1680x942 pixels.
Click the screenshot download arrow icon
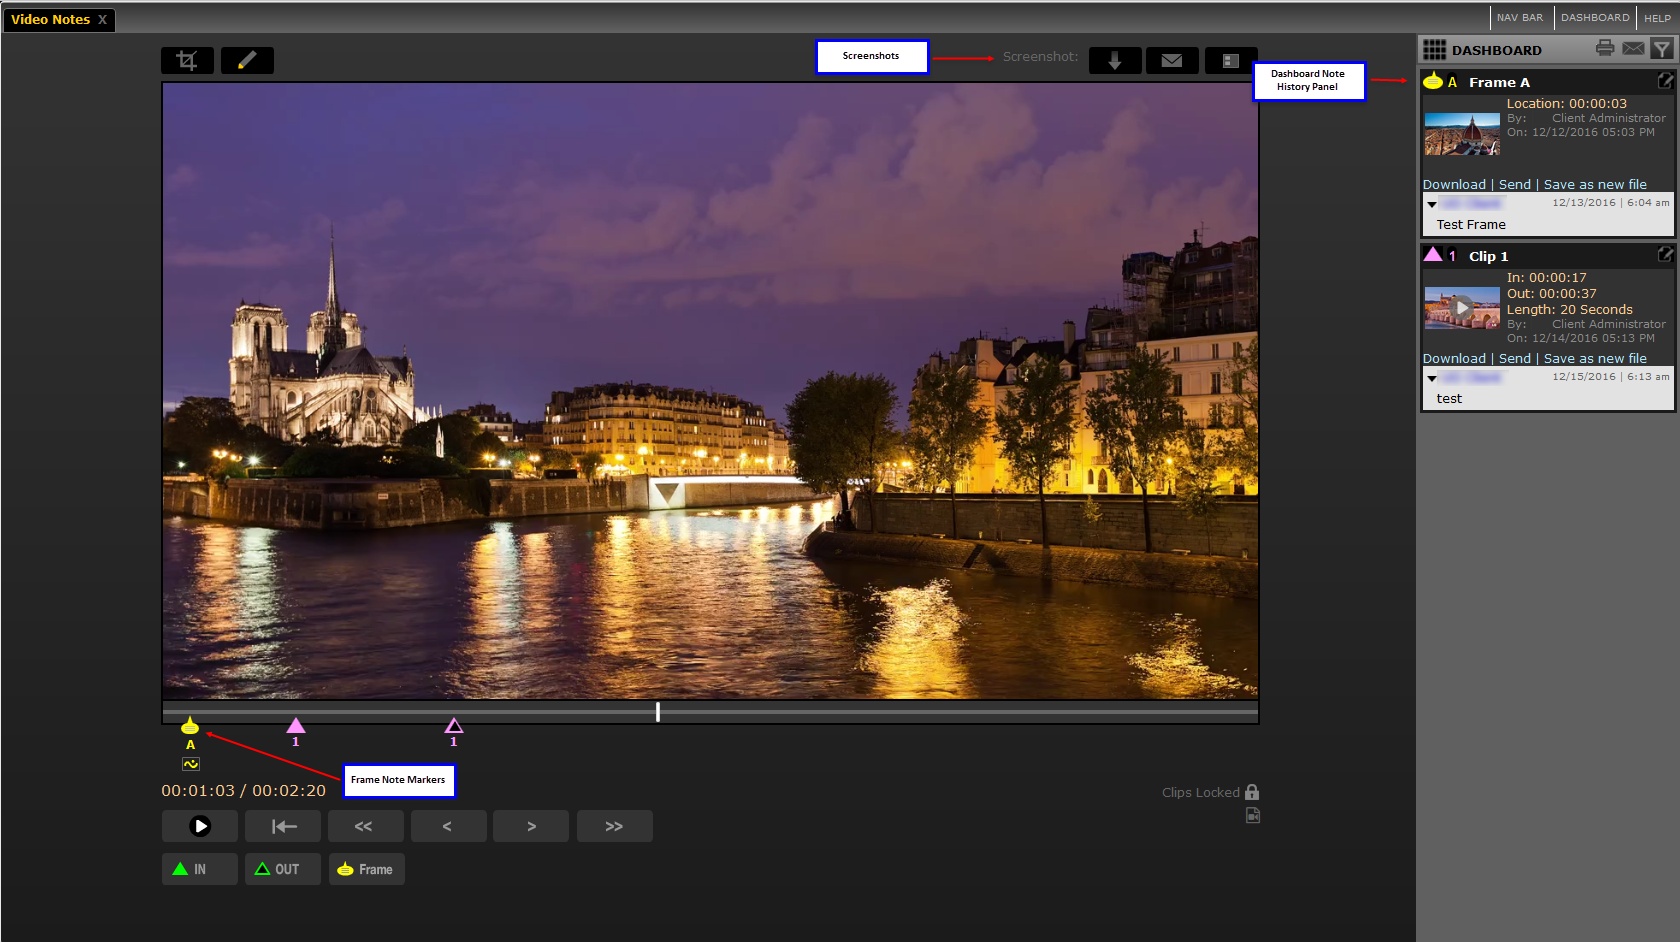click(1114, 61)
